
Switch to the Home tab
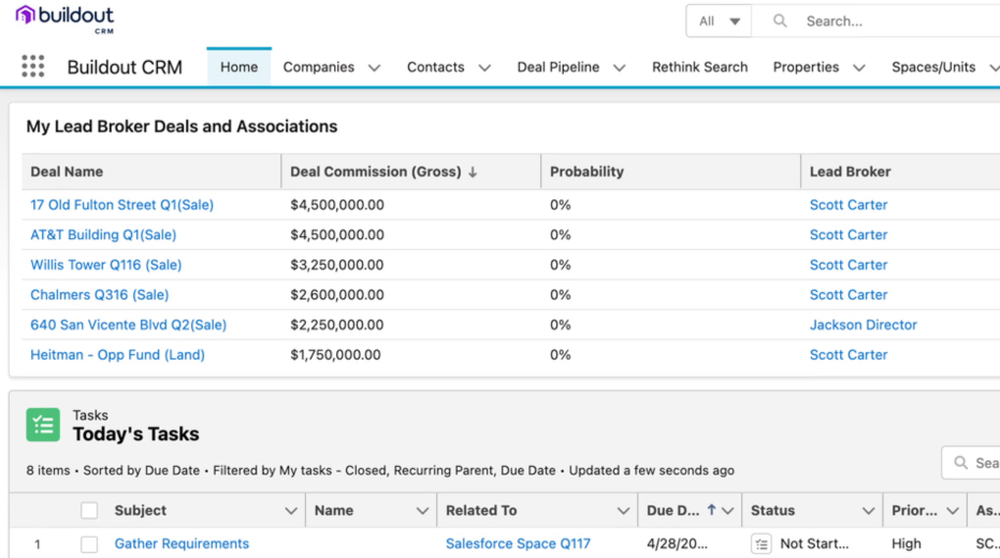click(239, 67)
